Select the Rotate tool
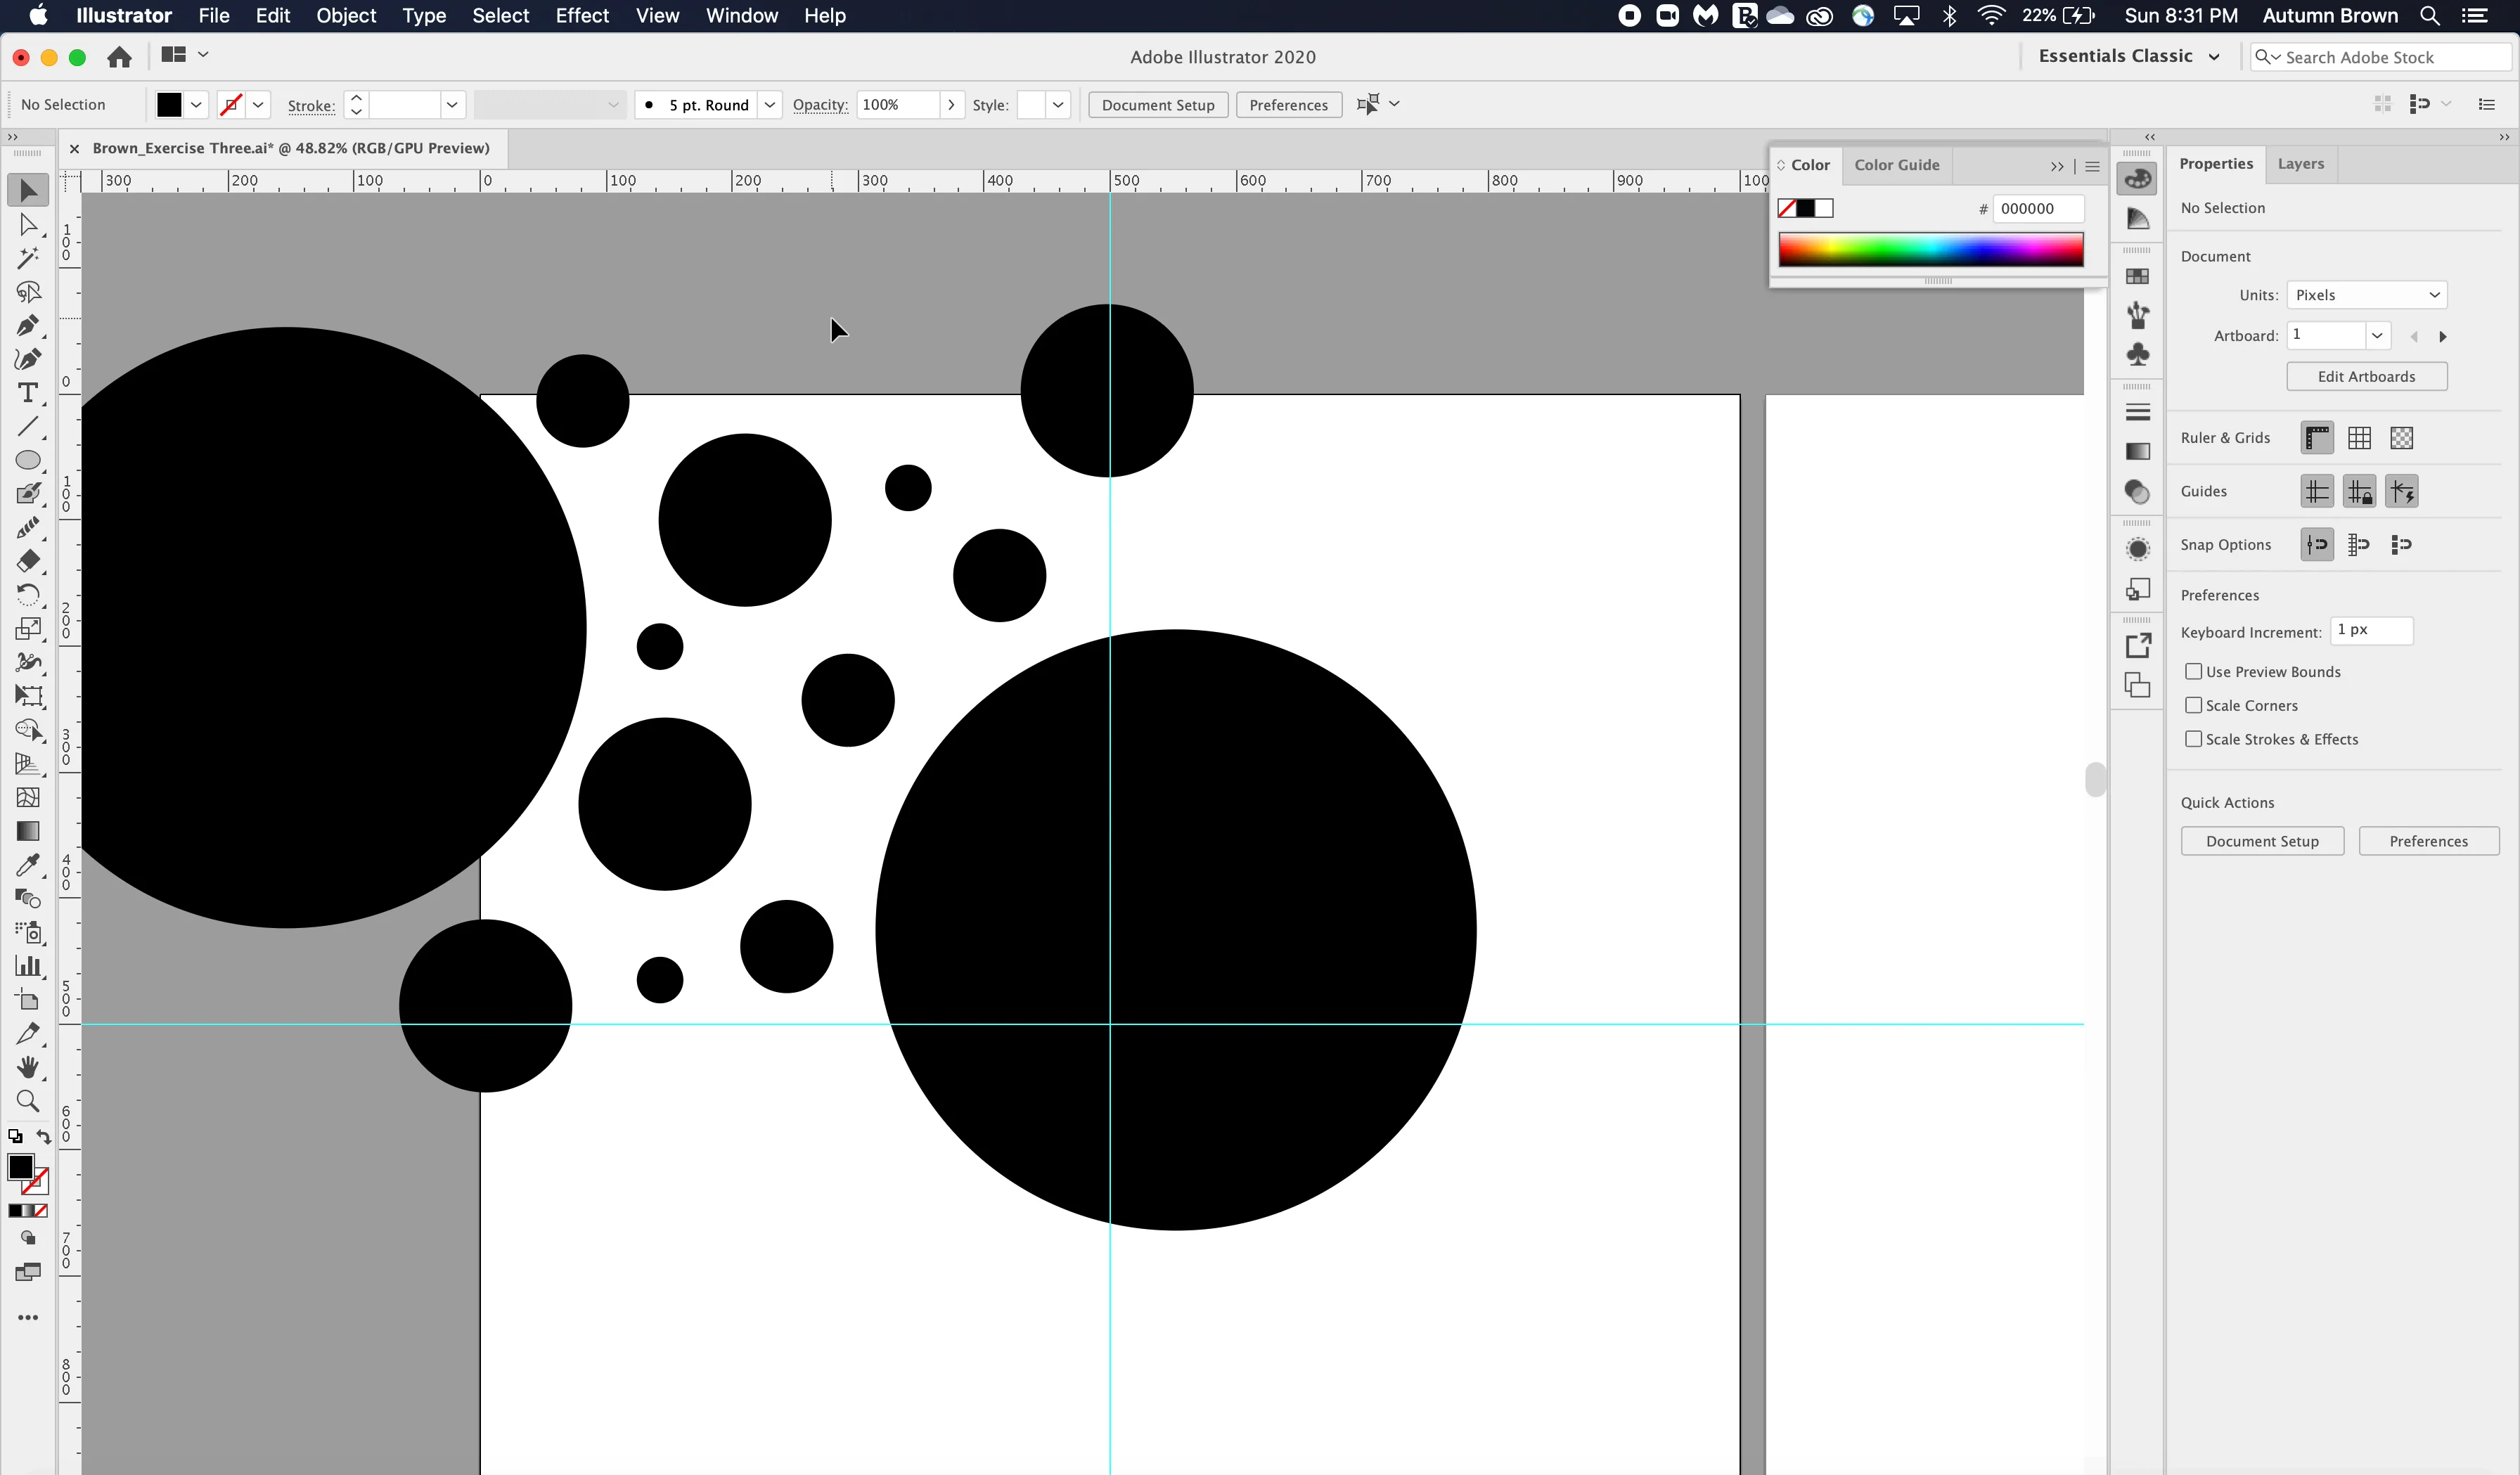Screen dimensions: 2520x1475 click(28, 594)
